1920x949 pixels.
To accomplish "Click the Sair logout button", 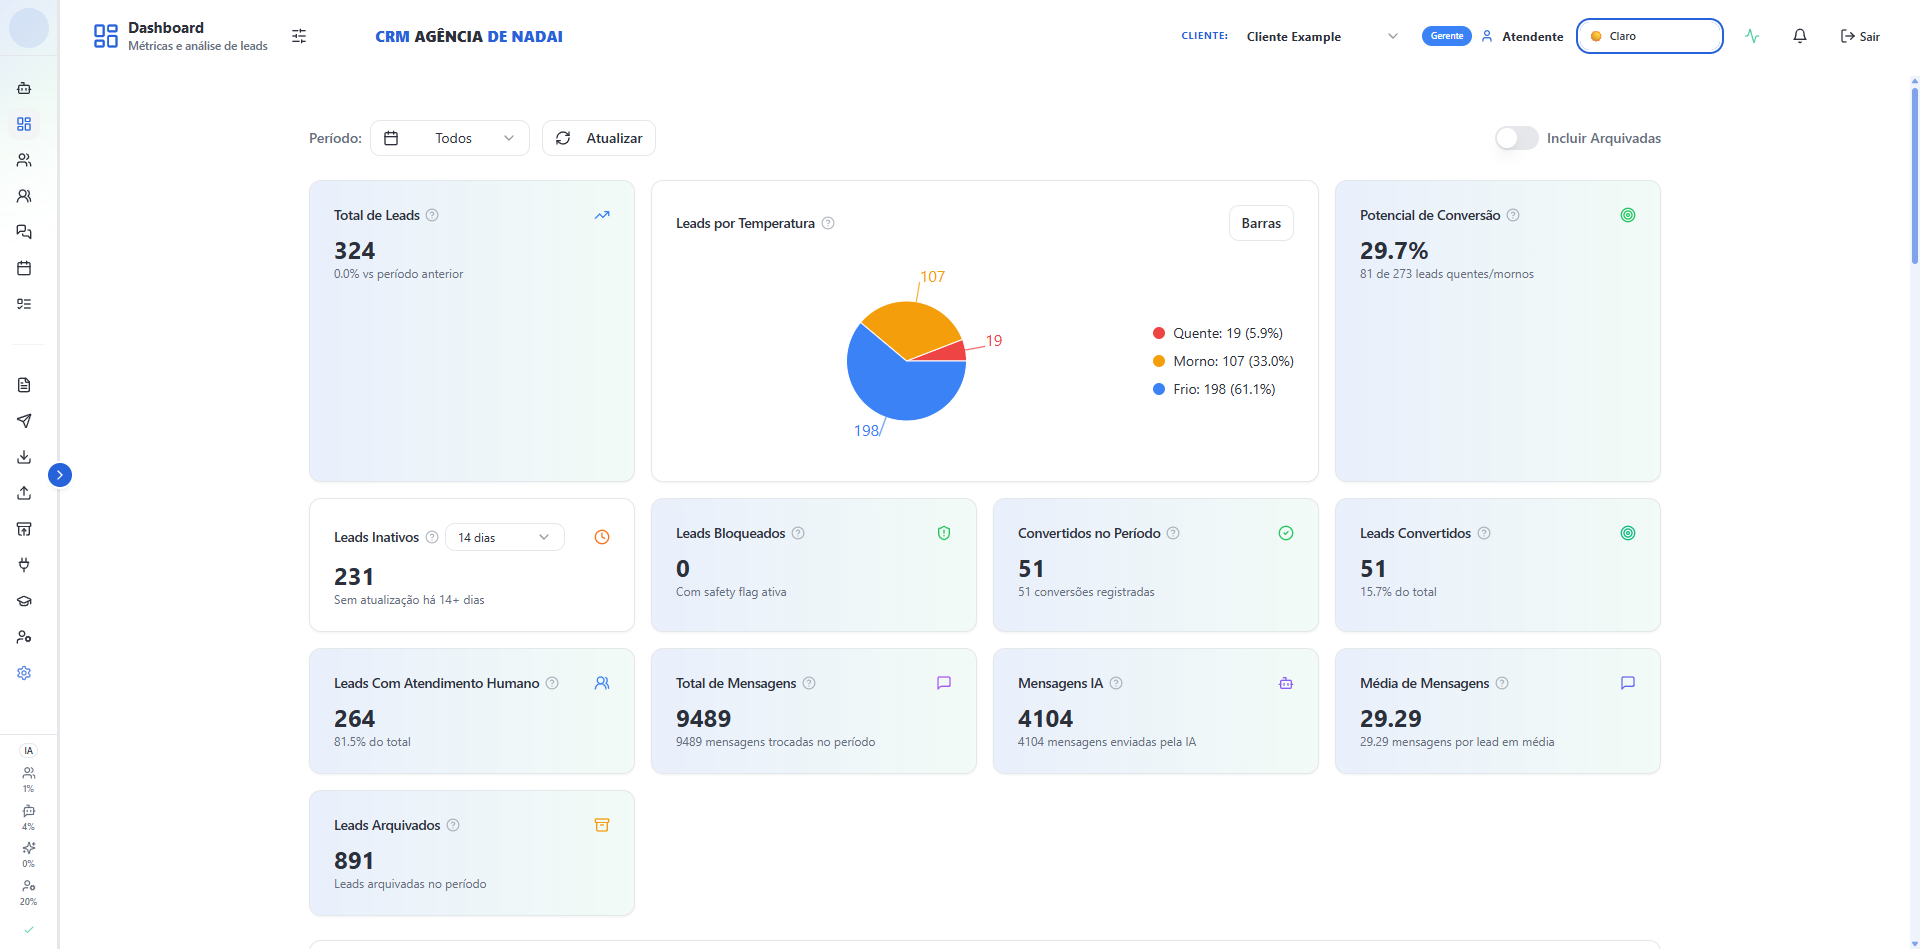I will 1860,36.
